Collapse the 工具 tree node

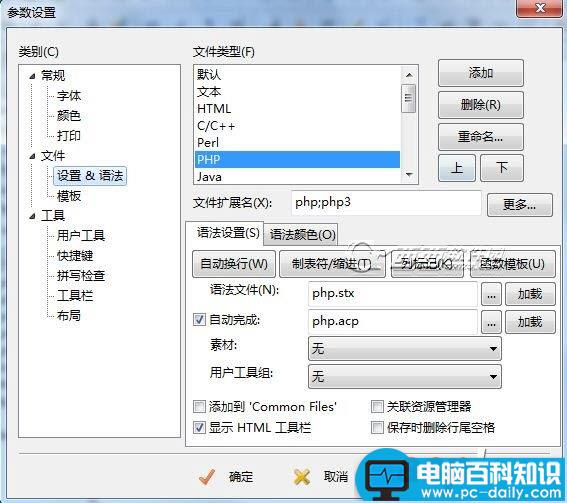tap(33, 216)
